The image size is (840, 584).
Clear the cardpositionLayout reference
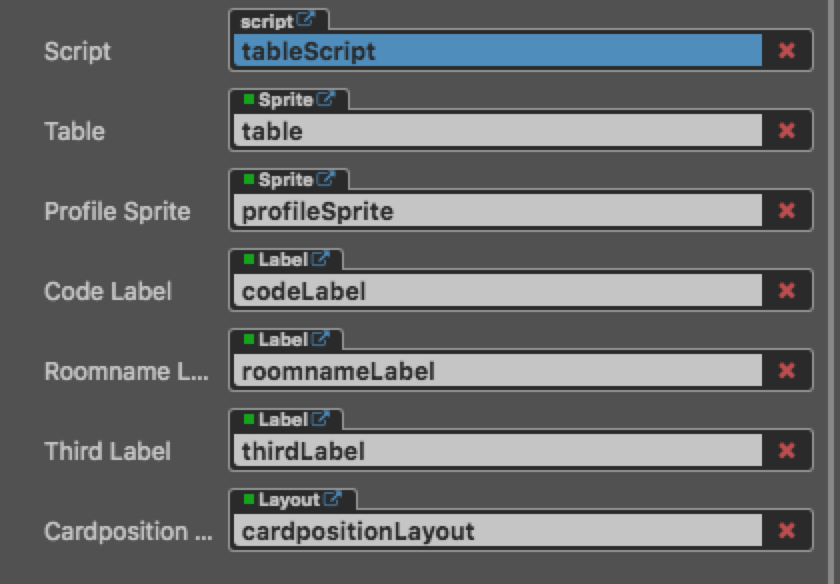[x=787, y=531]
